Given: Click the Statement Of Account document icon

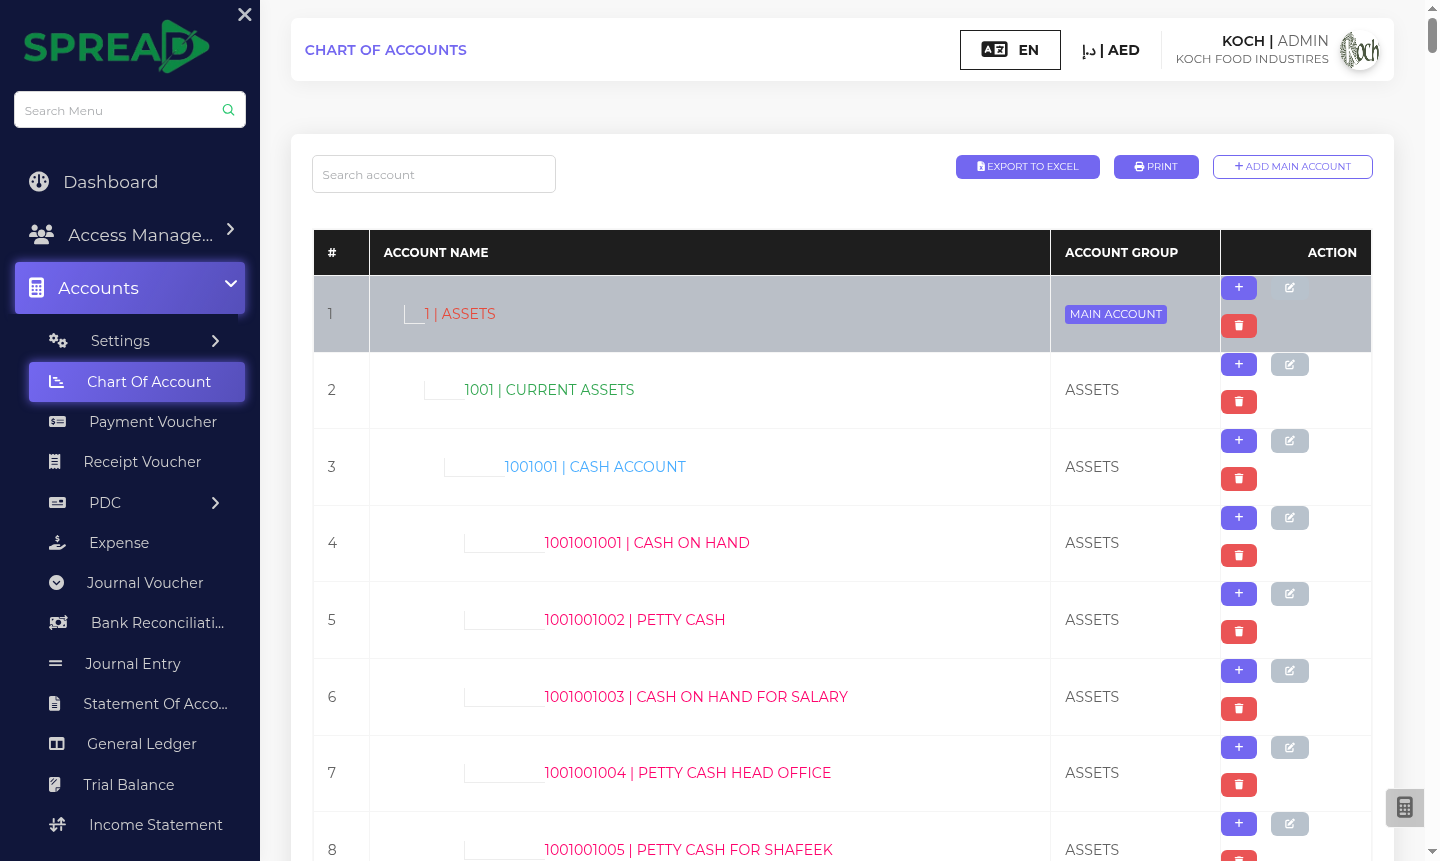Looking at the screenshot, I should (55, 704).
